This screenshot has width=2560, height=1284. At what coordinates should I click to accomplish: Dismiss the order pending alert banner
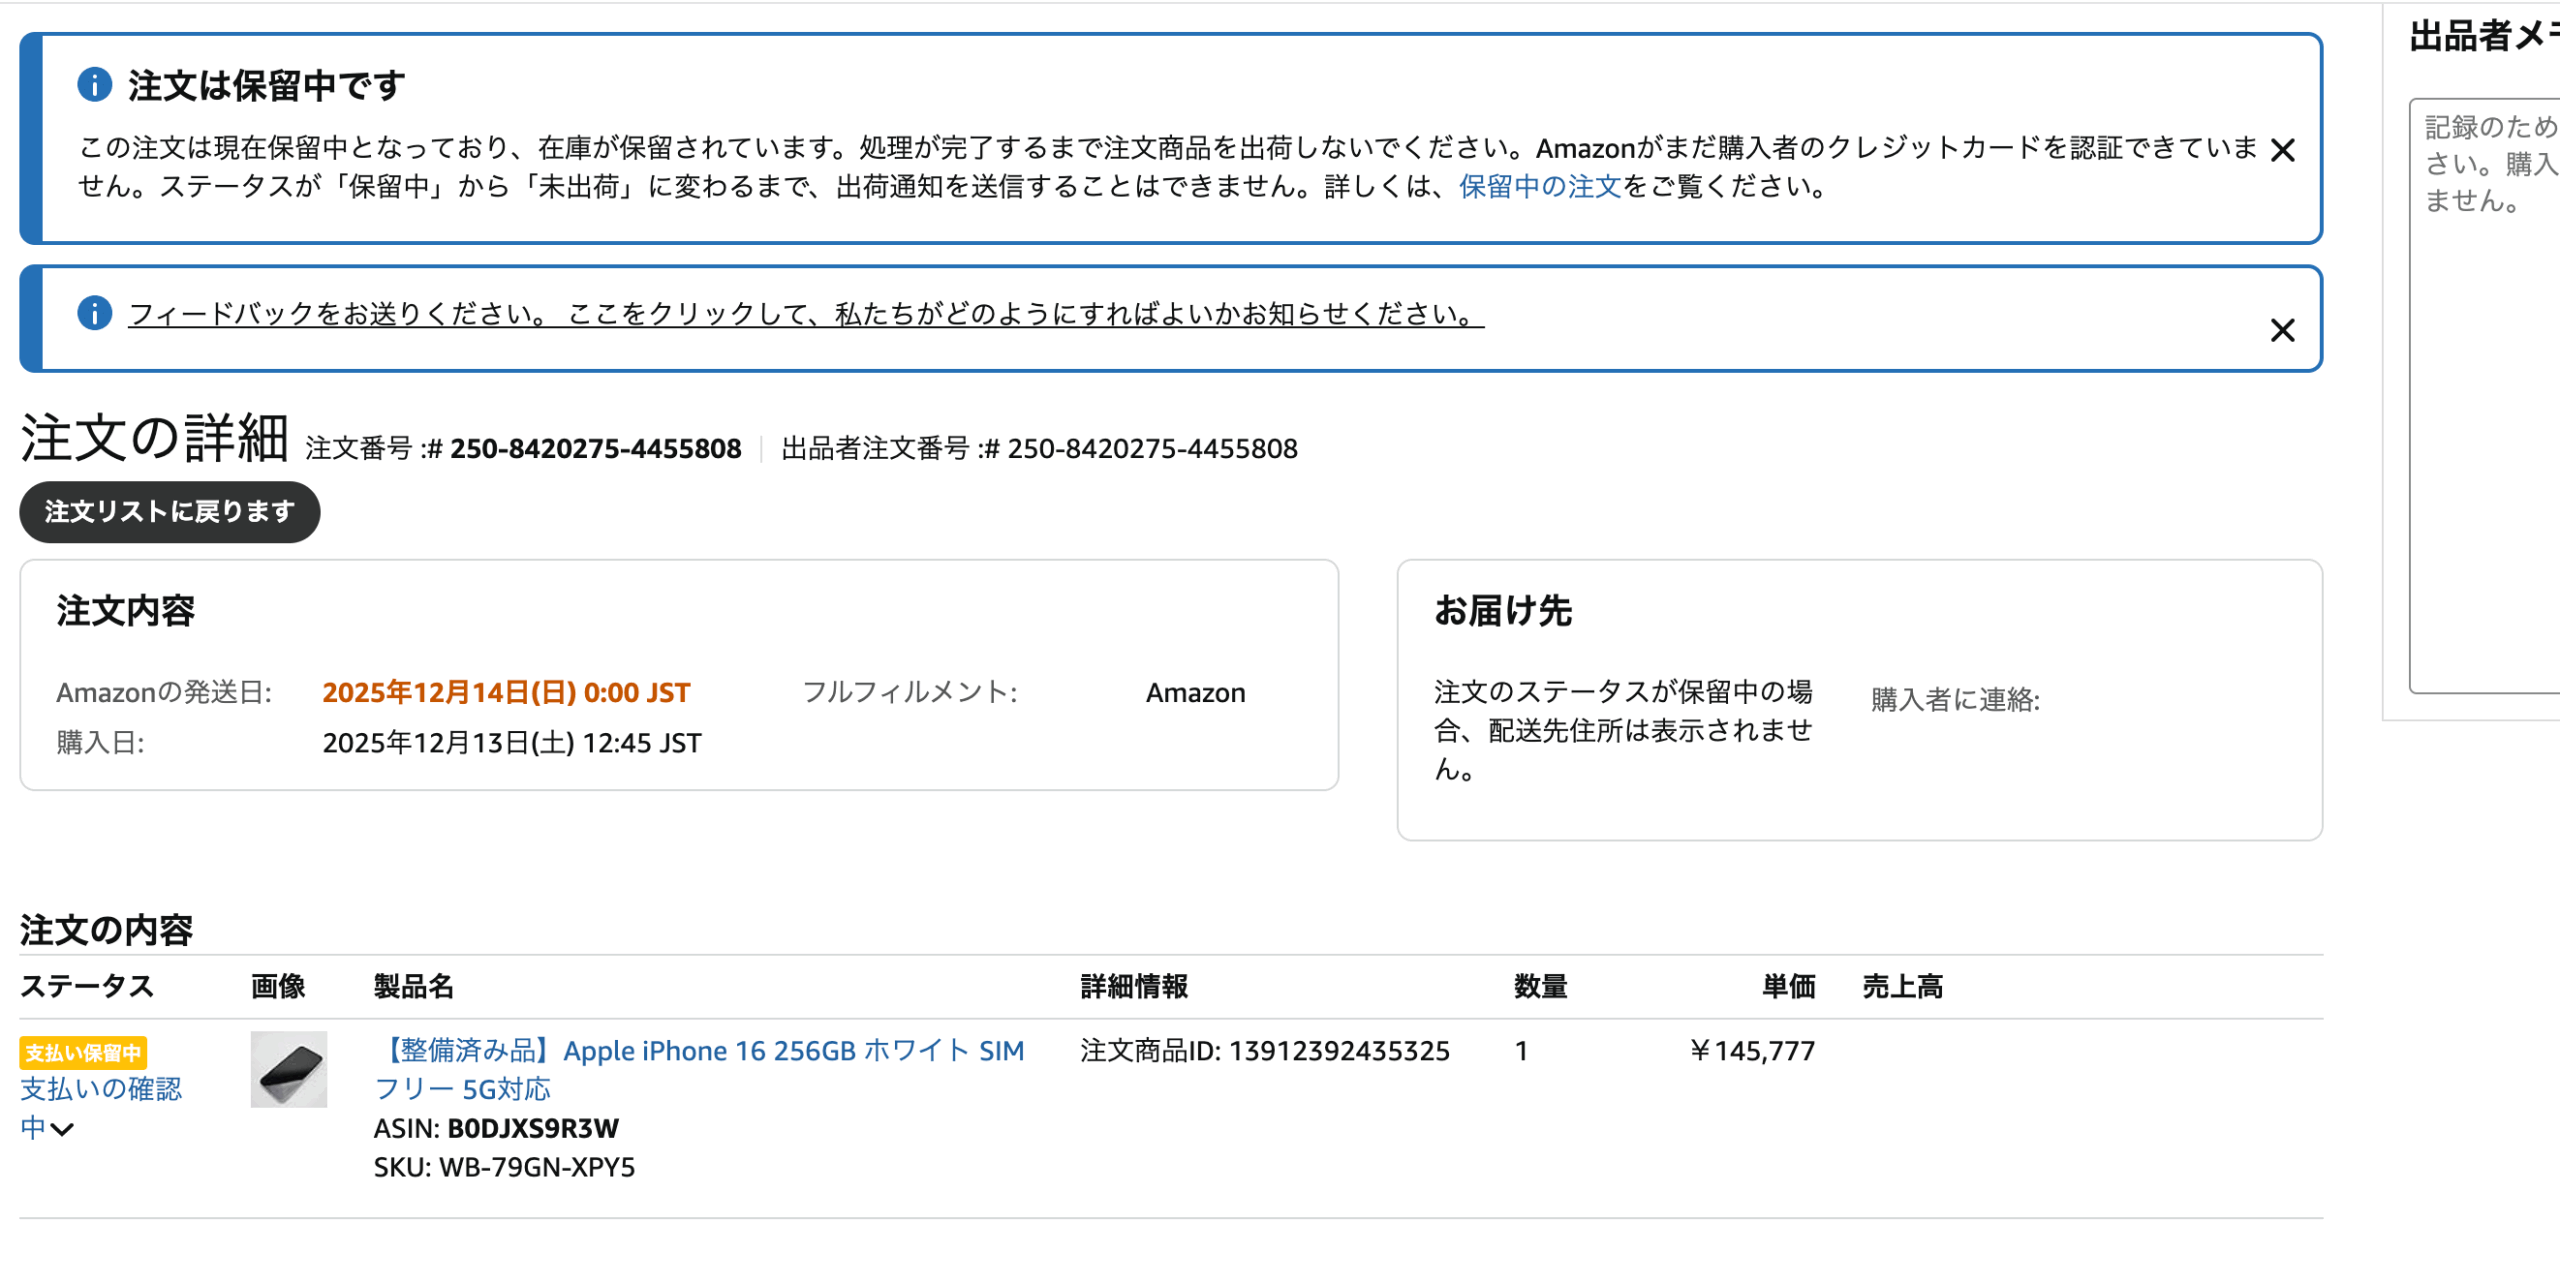coord(2281,150)
